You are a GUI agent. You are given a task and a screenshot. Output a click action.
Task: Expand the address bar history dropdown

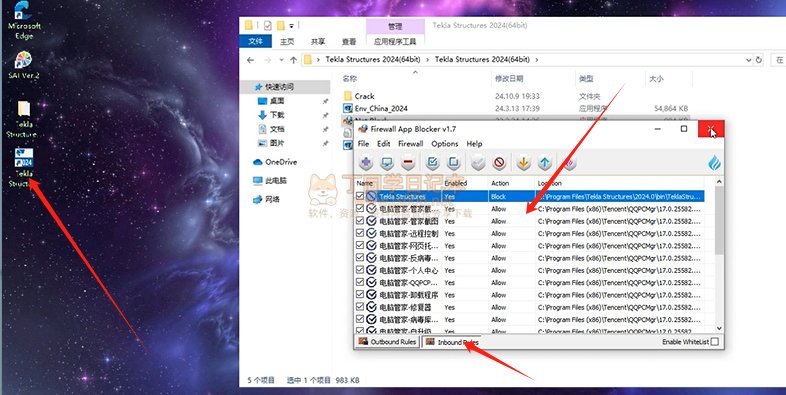tap(748, 60)
